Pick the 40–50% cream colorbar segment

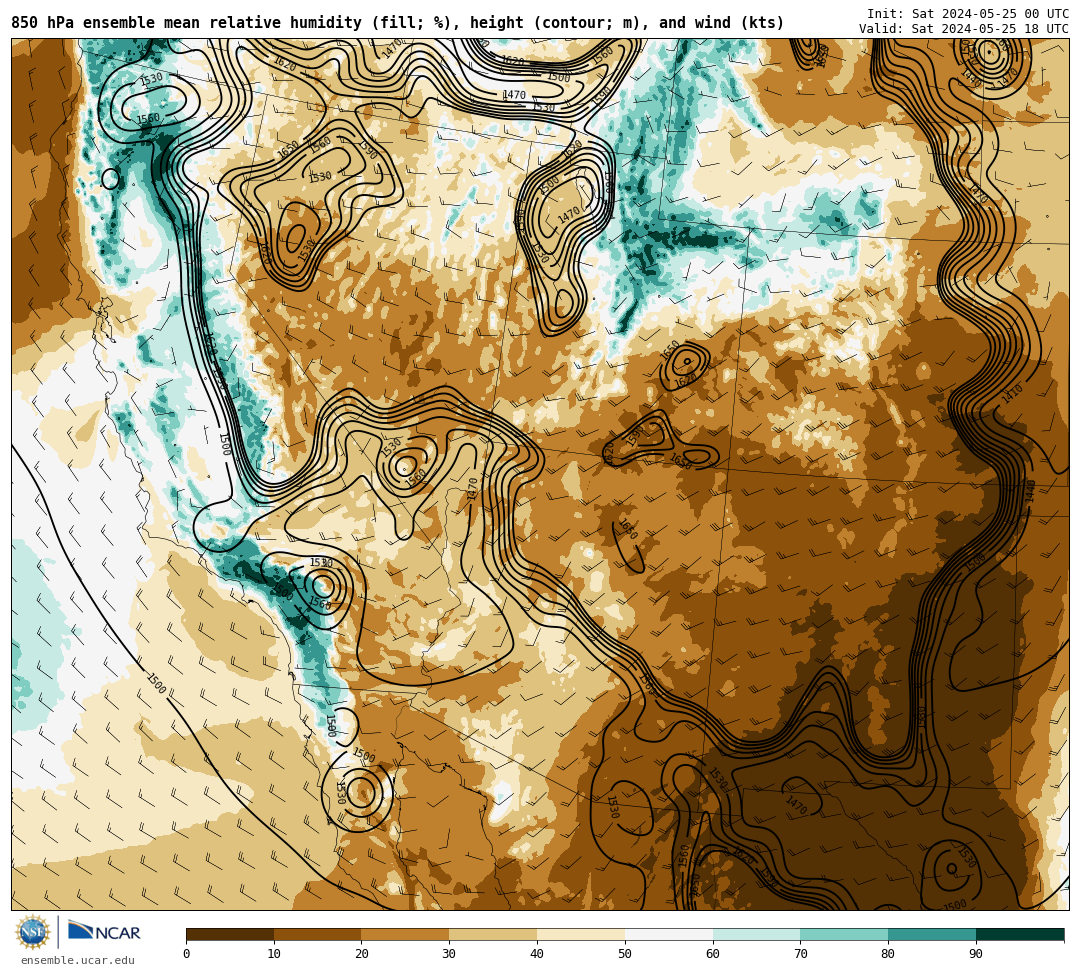581,934
